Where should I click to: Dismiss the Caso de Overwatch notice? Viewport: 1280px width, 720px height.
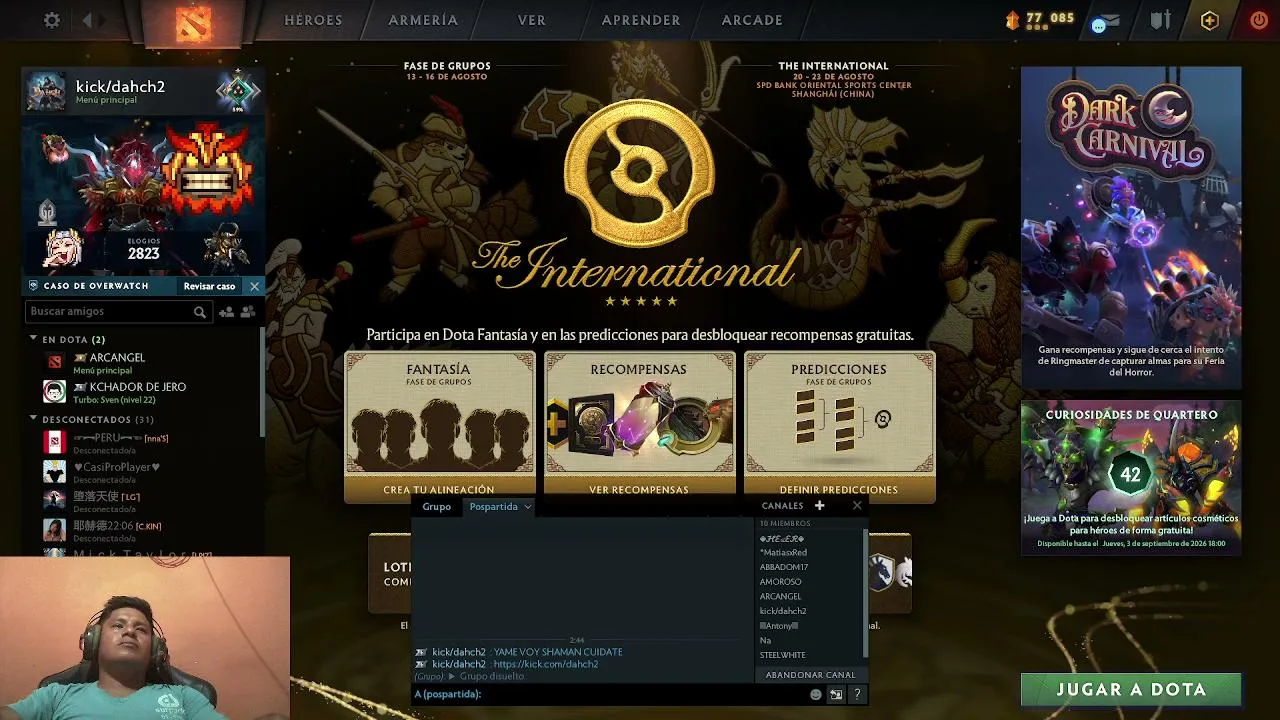pyautogui.click(x=254, y=286)
